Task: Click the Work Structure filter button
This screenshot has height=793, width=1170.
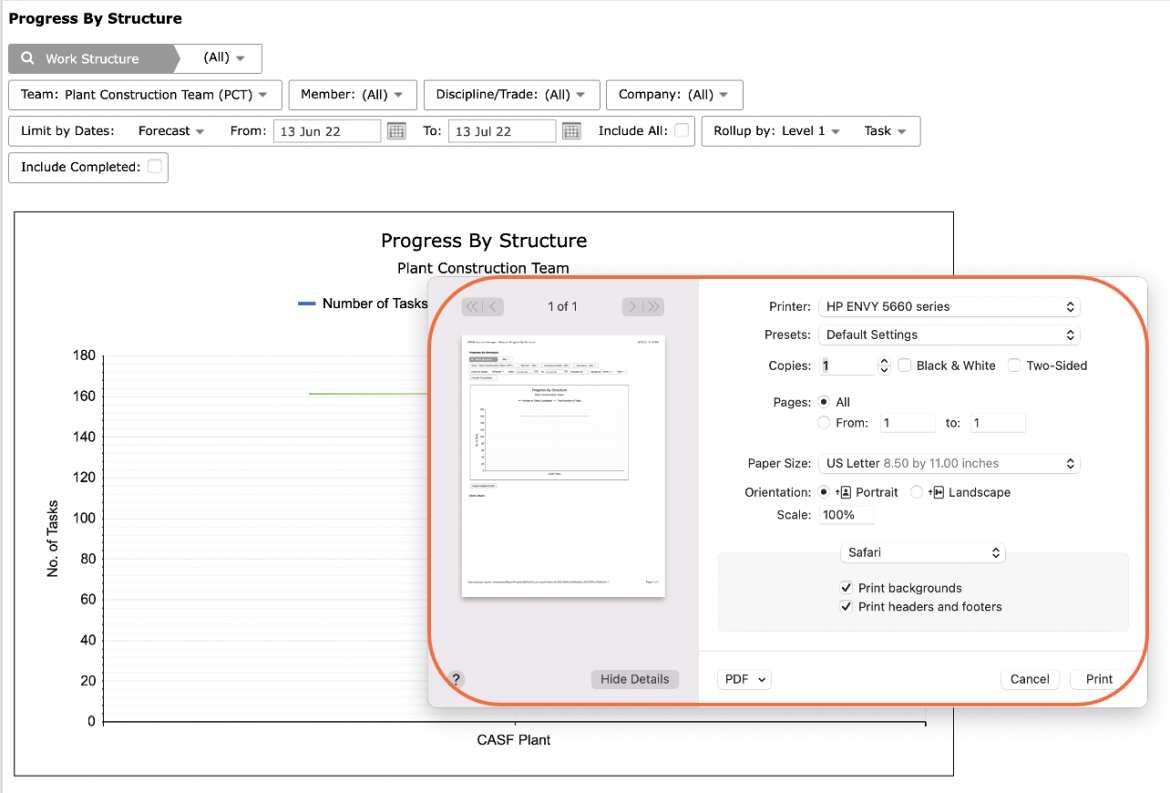Action: (92, 58)
